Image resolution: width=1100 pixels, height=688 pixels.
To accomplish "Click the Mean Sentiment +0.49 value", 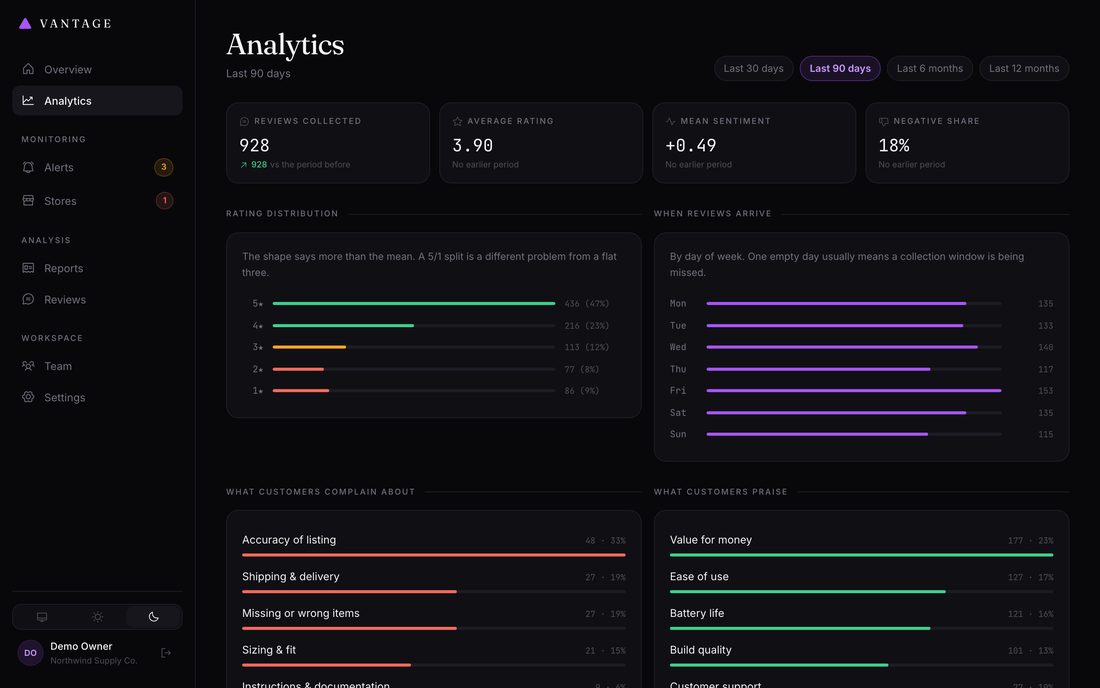I will (690, 145).
